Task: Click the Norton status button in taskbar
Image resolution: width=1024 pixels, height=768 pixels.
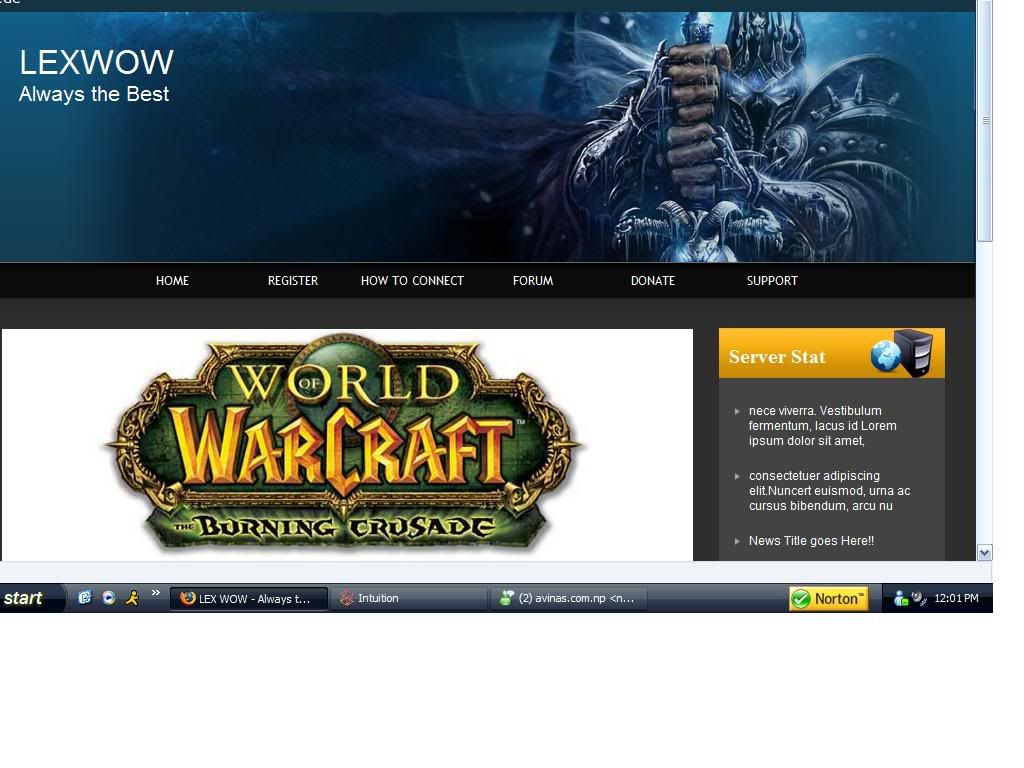Action: pyautogui.click(x=829, y=598)
